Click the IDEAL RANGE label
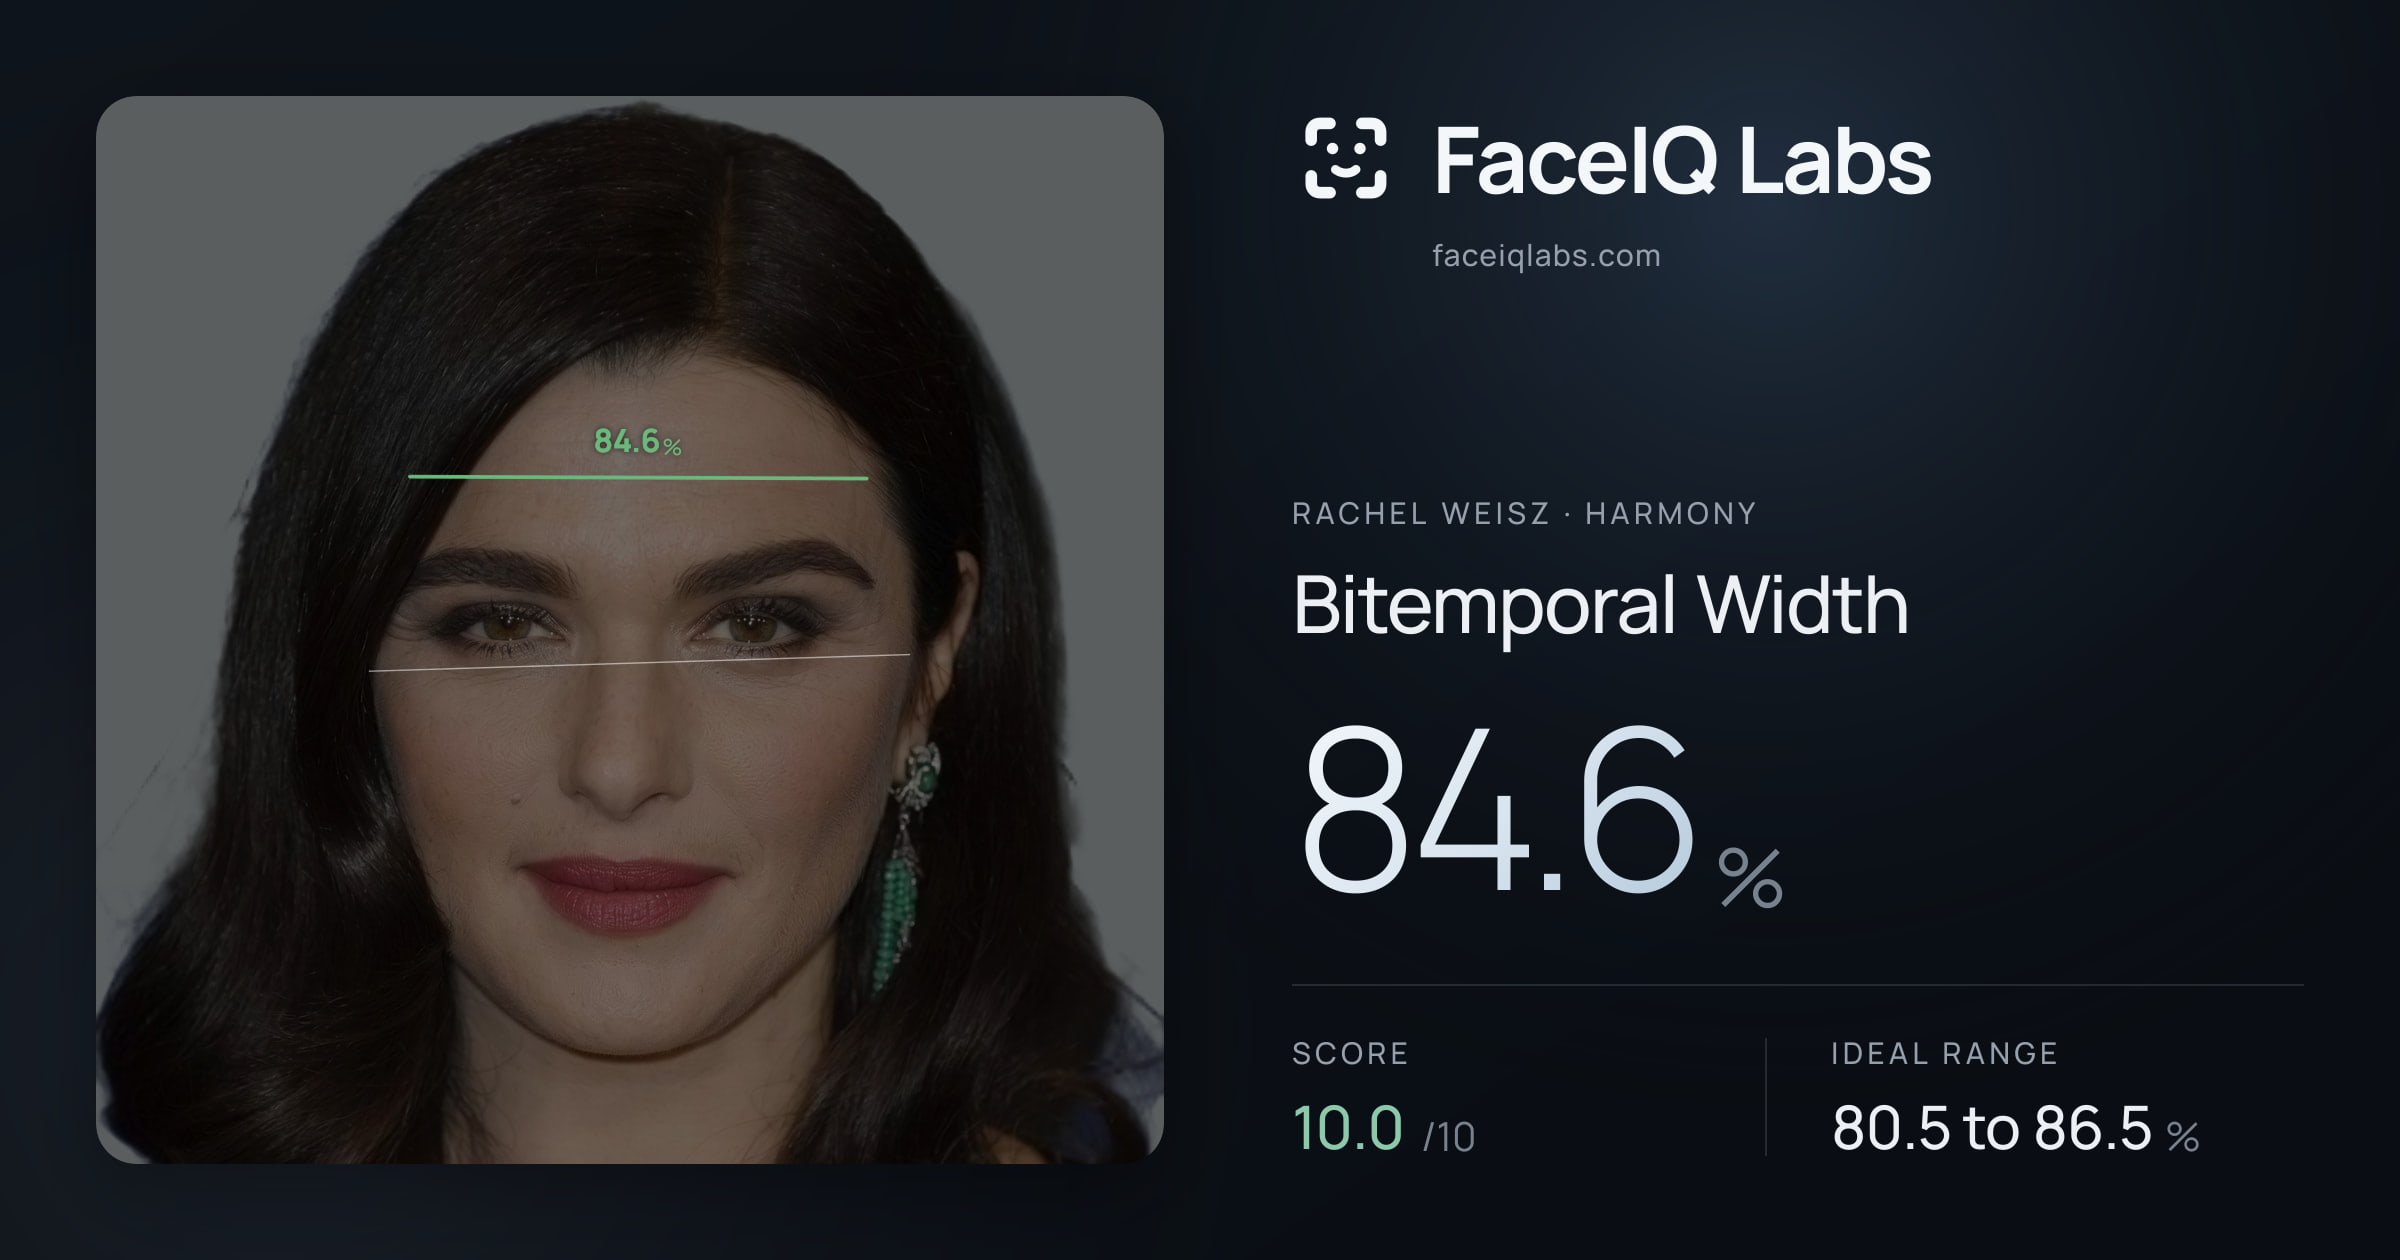2400x1260 pixels. click(1944, 1053)
